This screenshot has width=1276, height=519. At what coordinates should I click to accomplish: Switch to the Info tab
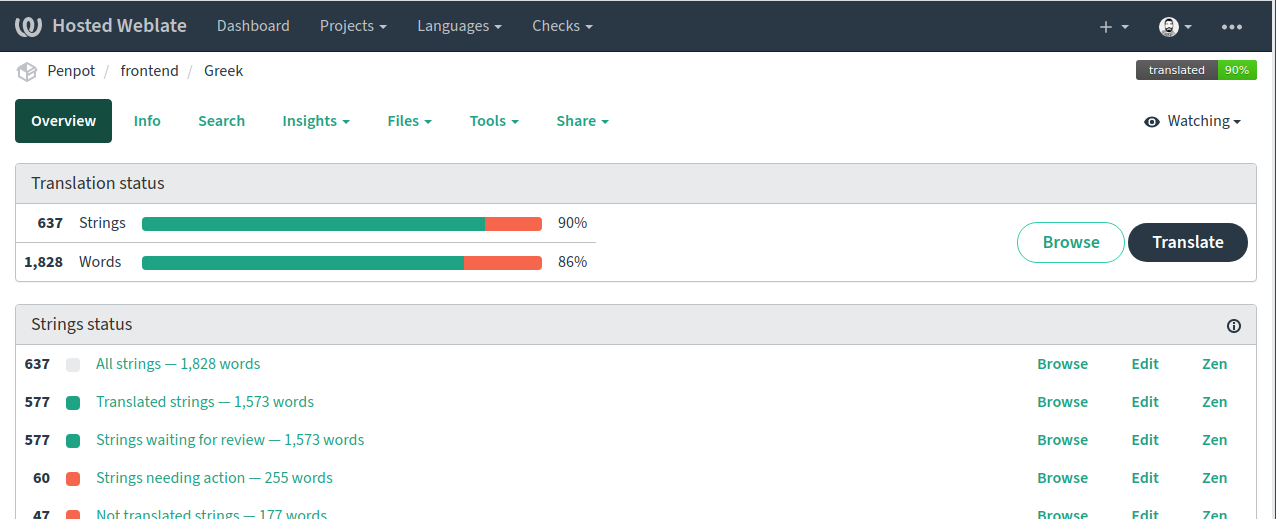[147, 121]
